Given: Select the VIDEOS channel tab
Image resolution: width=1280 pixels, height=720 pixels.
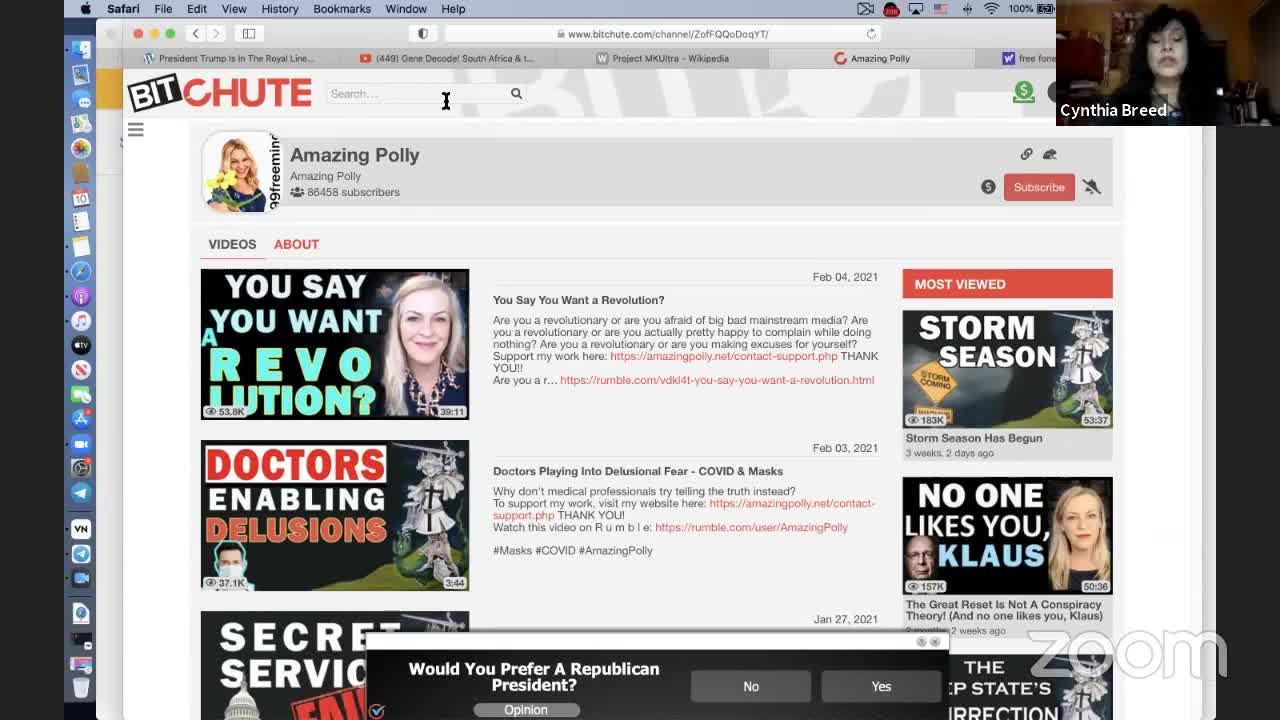Looking at the screenshot, I should coord(232,244).
